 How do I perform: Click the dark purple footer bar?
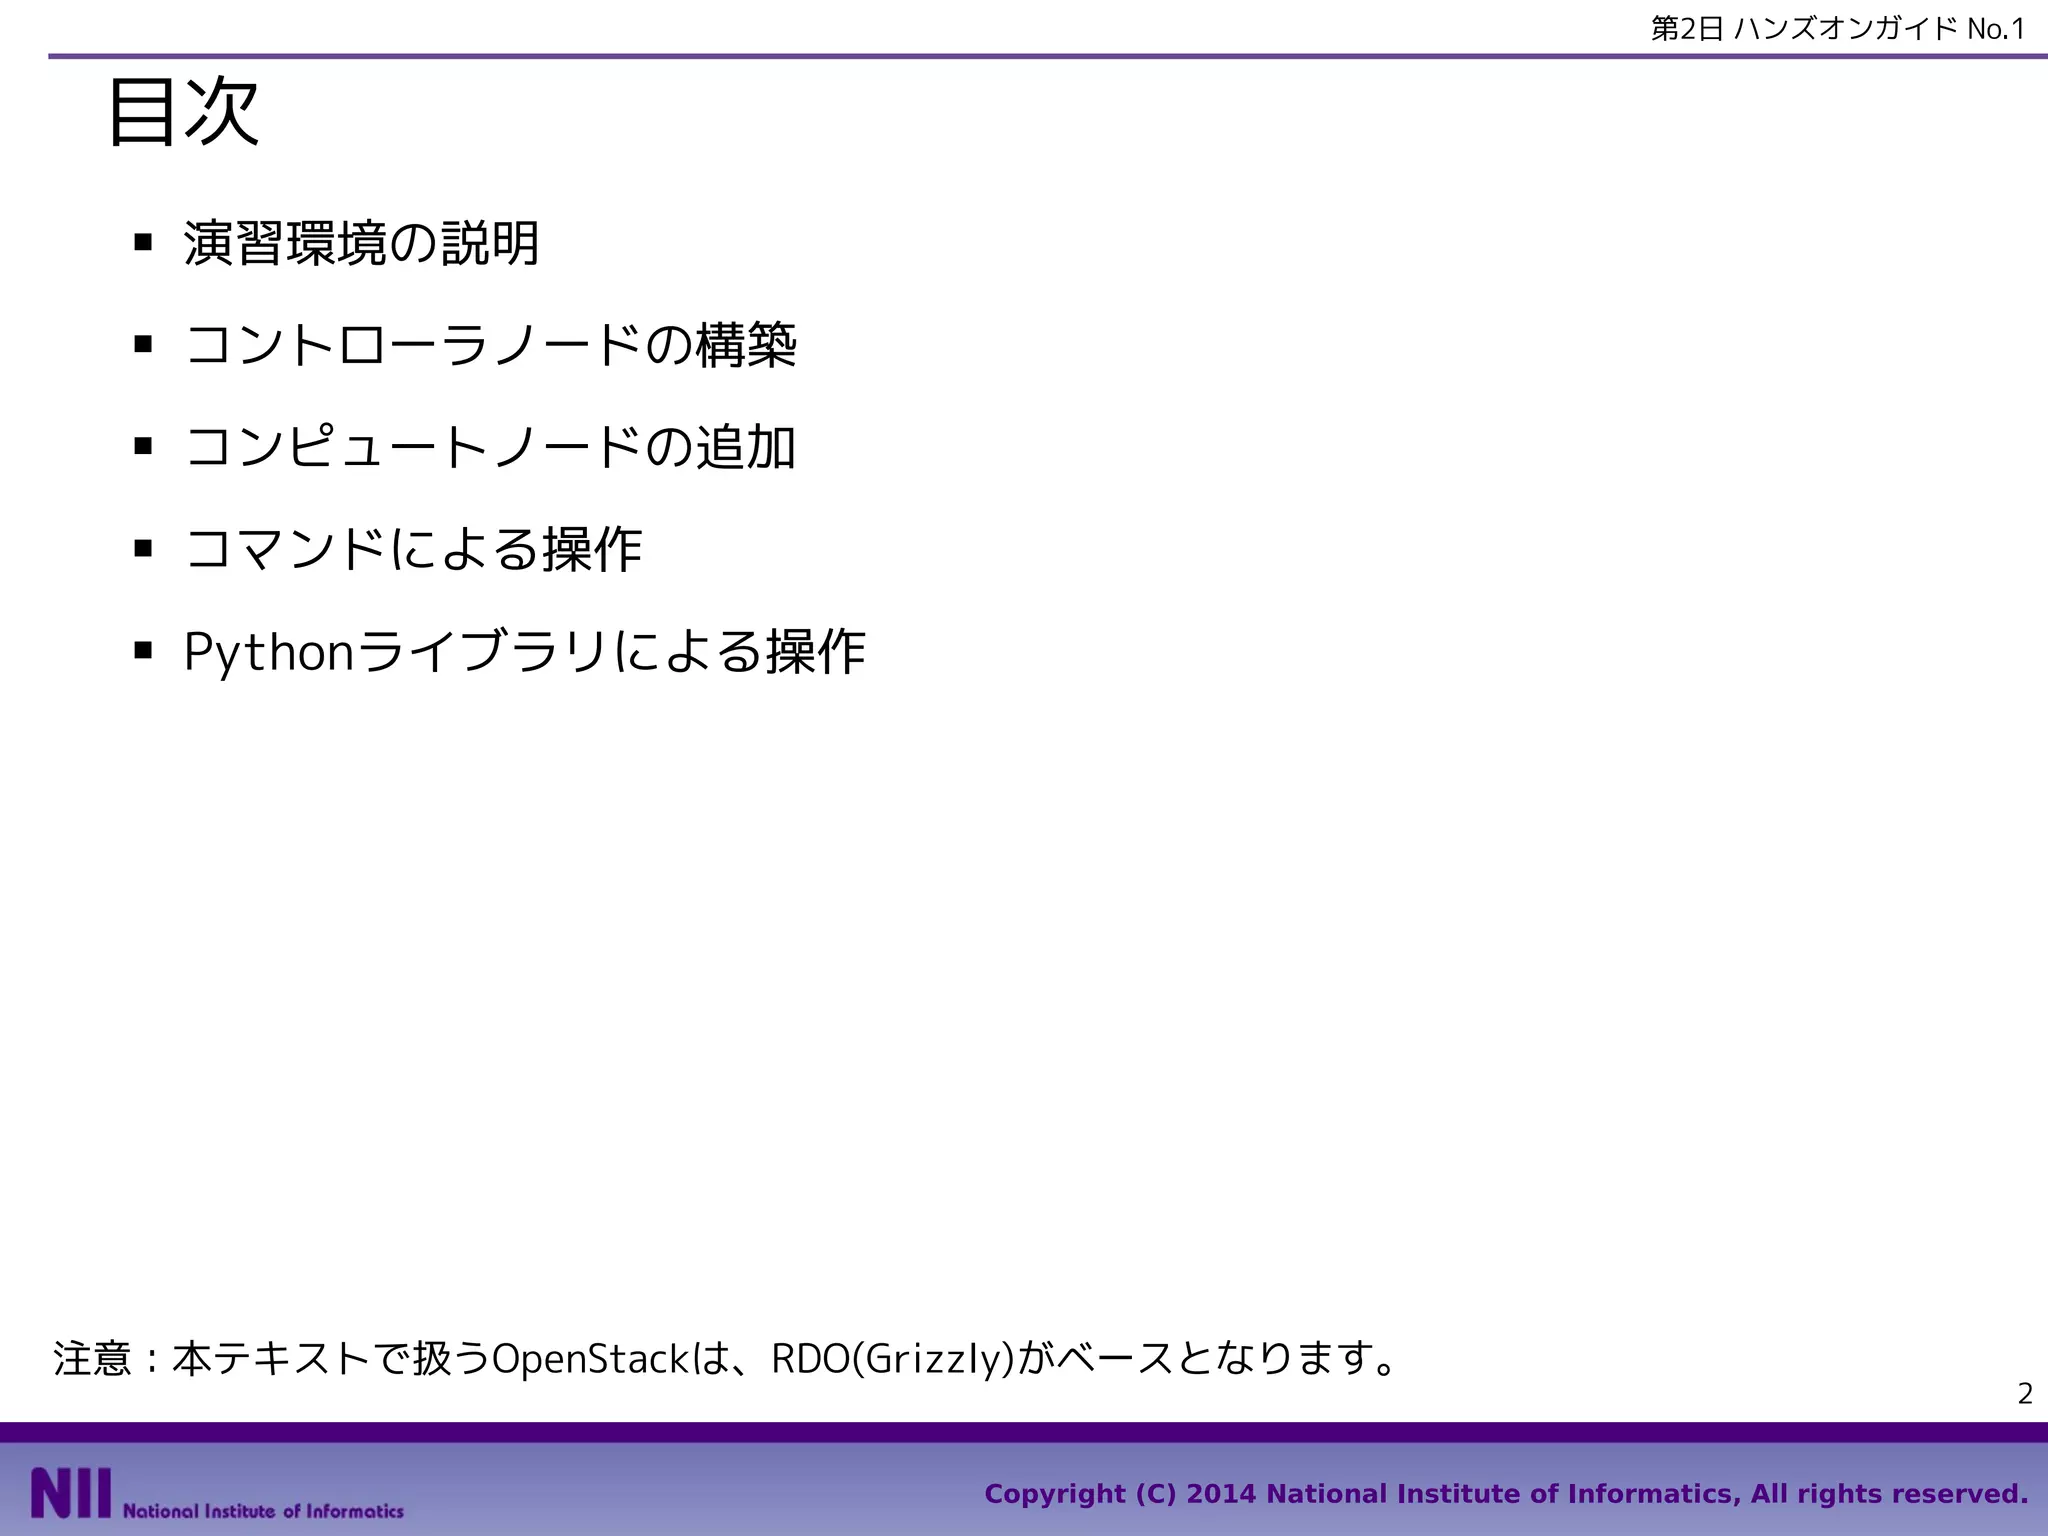(x=1024, y=1432)
